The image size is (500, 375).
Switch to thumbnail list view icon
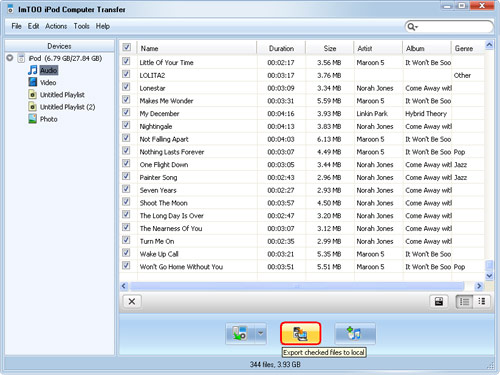481,301
